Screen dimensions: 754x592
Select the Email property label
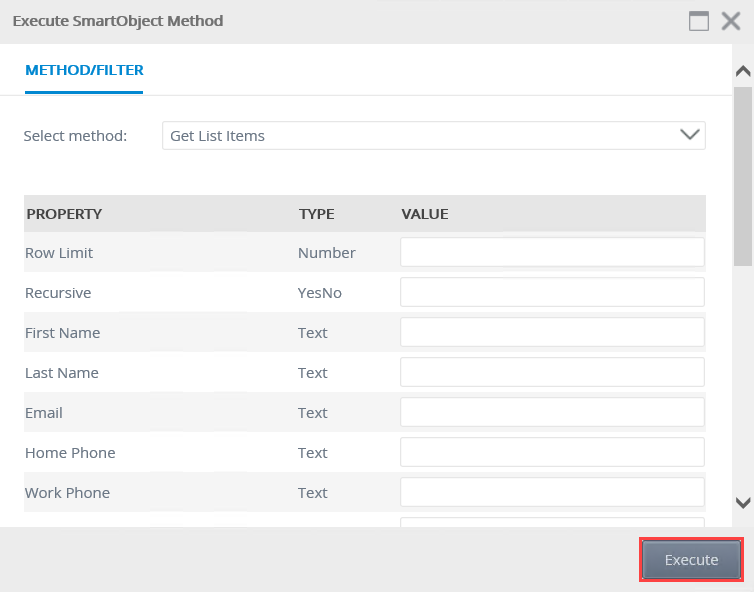click(44, 413)
